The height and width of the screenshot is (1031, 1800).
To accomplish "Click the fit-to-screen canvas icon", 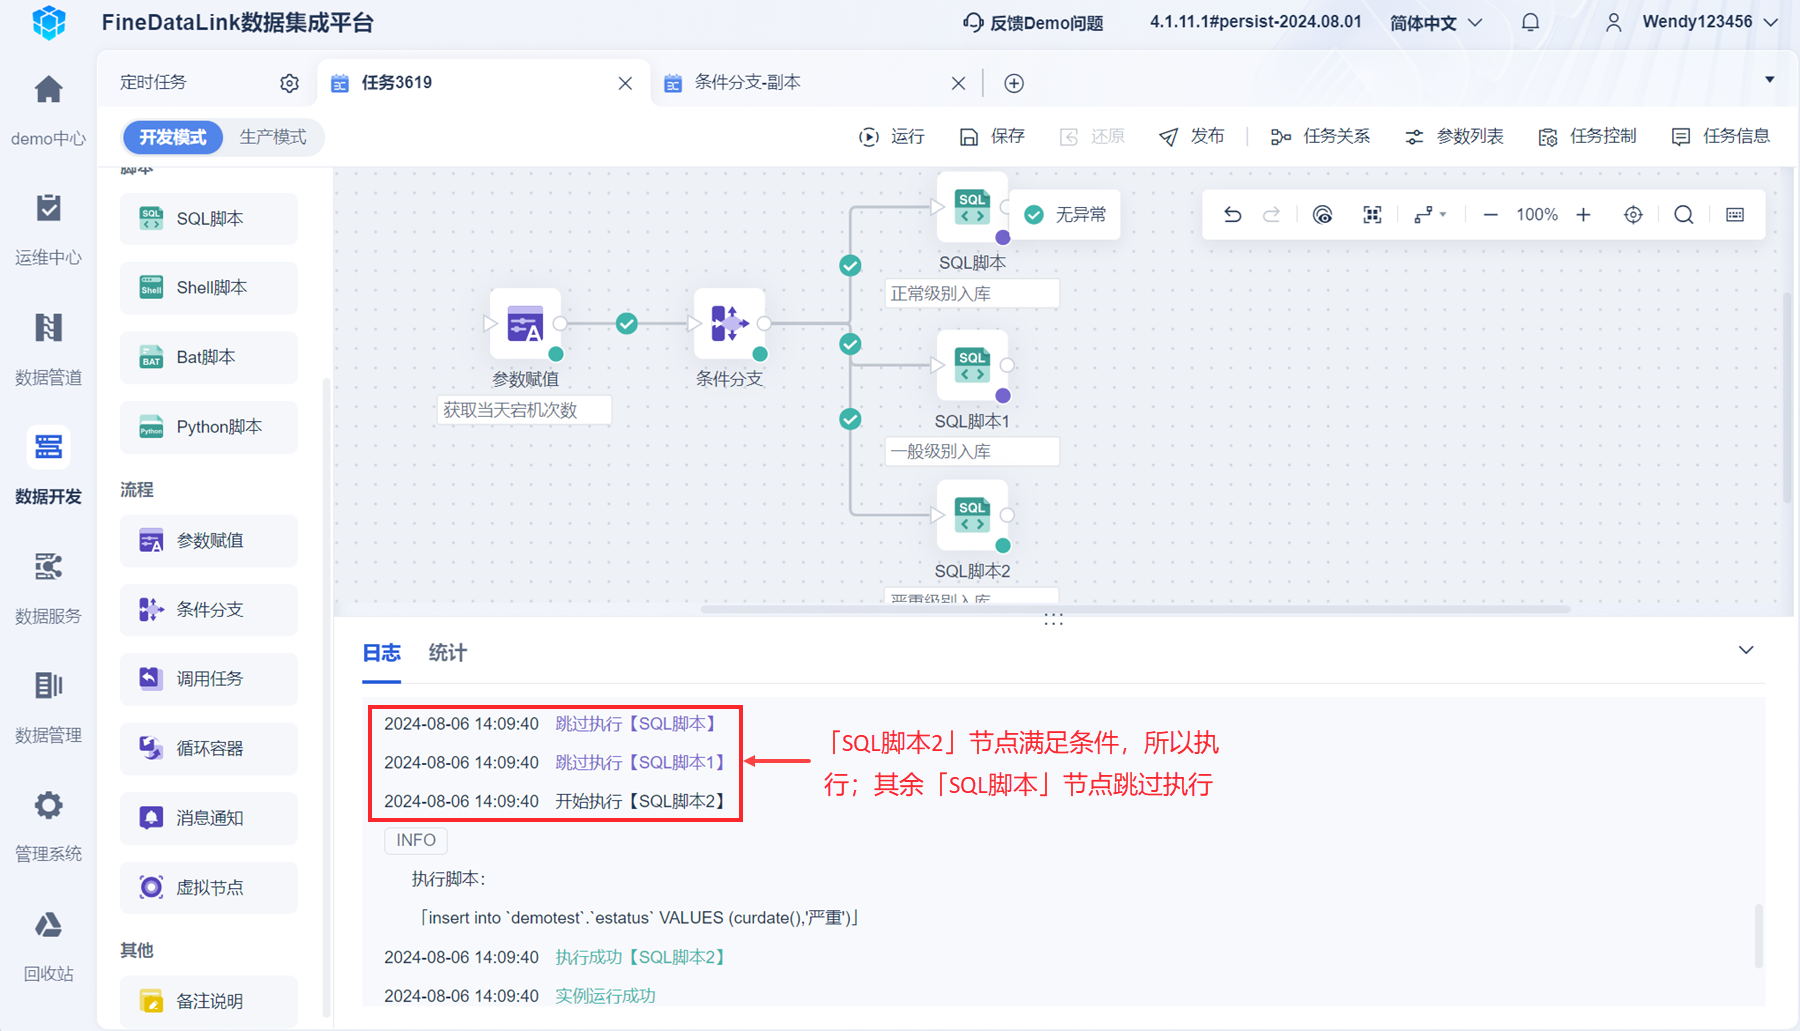I will pyautogui.click(x=1372, y=215).
